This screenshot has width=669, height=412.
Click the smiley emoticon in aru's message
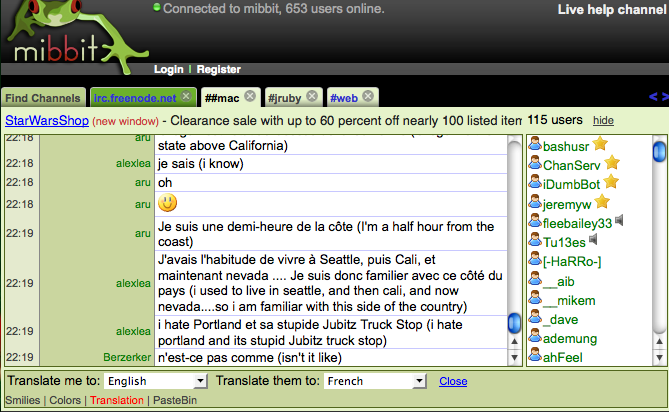[167, 203]
